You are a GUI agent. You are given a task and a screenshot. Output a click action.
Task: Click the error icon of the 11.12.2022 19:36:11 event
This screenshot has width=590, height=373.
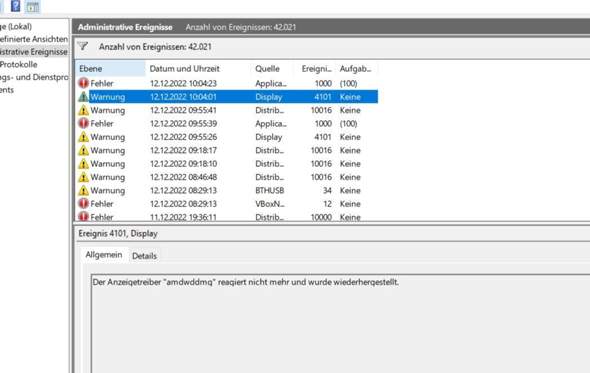coord(84,217)
